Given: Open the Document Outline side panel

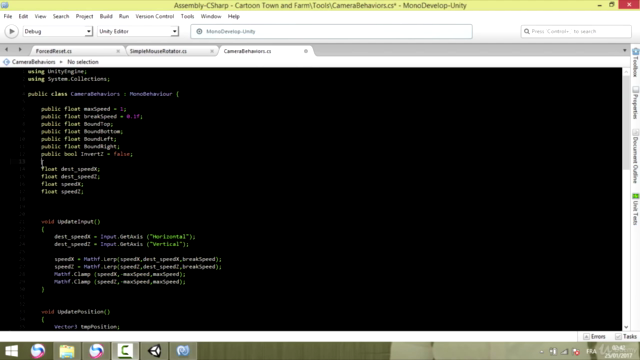Looking at the screenshot, I should (636, 156).
